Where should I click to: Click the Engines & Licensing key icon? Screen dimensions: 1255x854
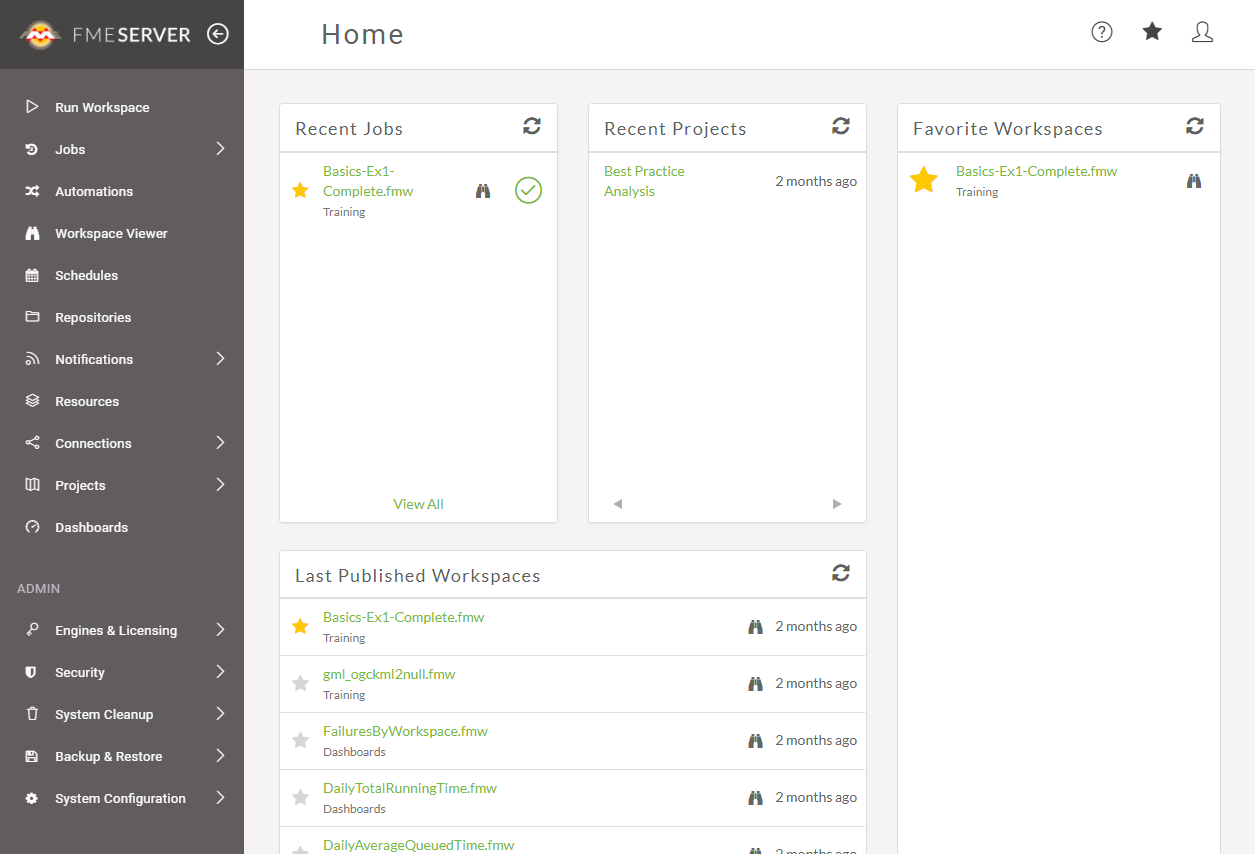point(32,630)
